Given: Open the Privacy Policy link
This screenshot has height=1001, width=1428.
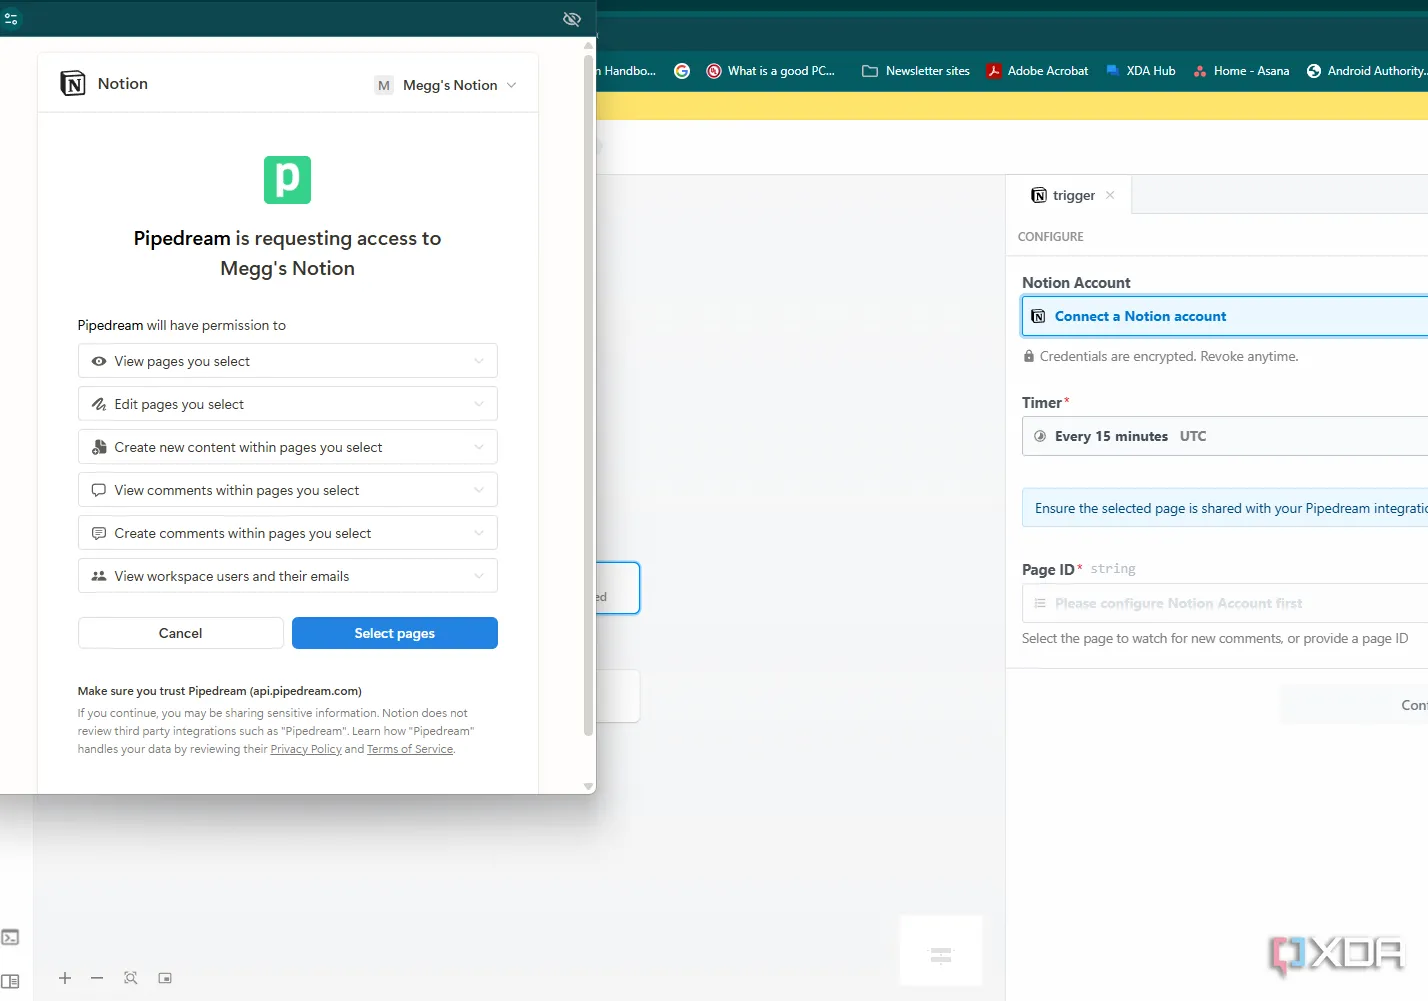Looking at the screenshot, I should tap(306, 749).
